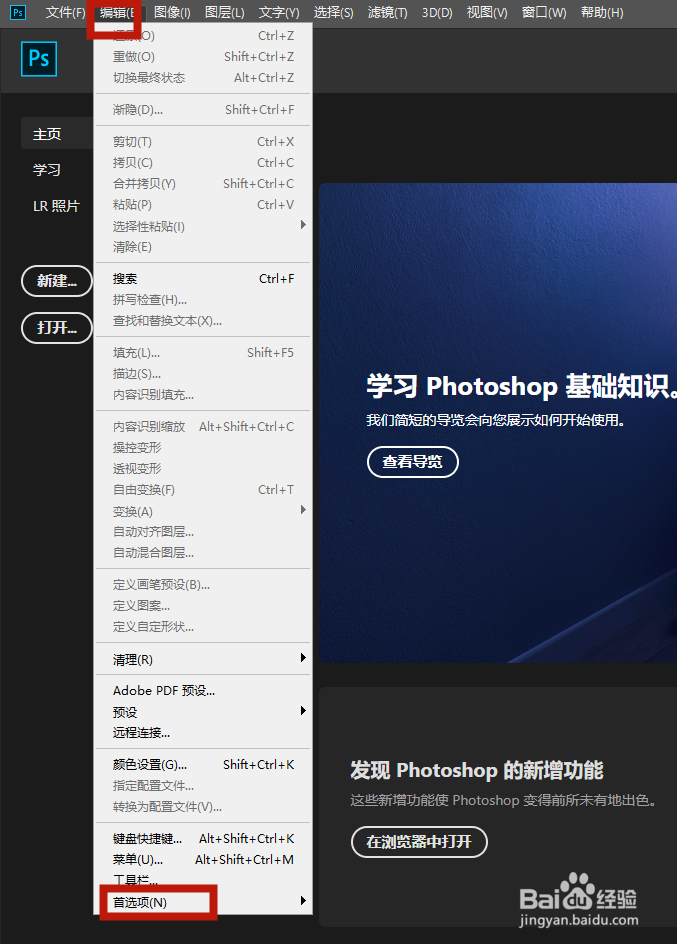Choose 查找和替换文本(X)... menu item
The width and height of the screenshot is (677, 944).
[203, 321]
